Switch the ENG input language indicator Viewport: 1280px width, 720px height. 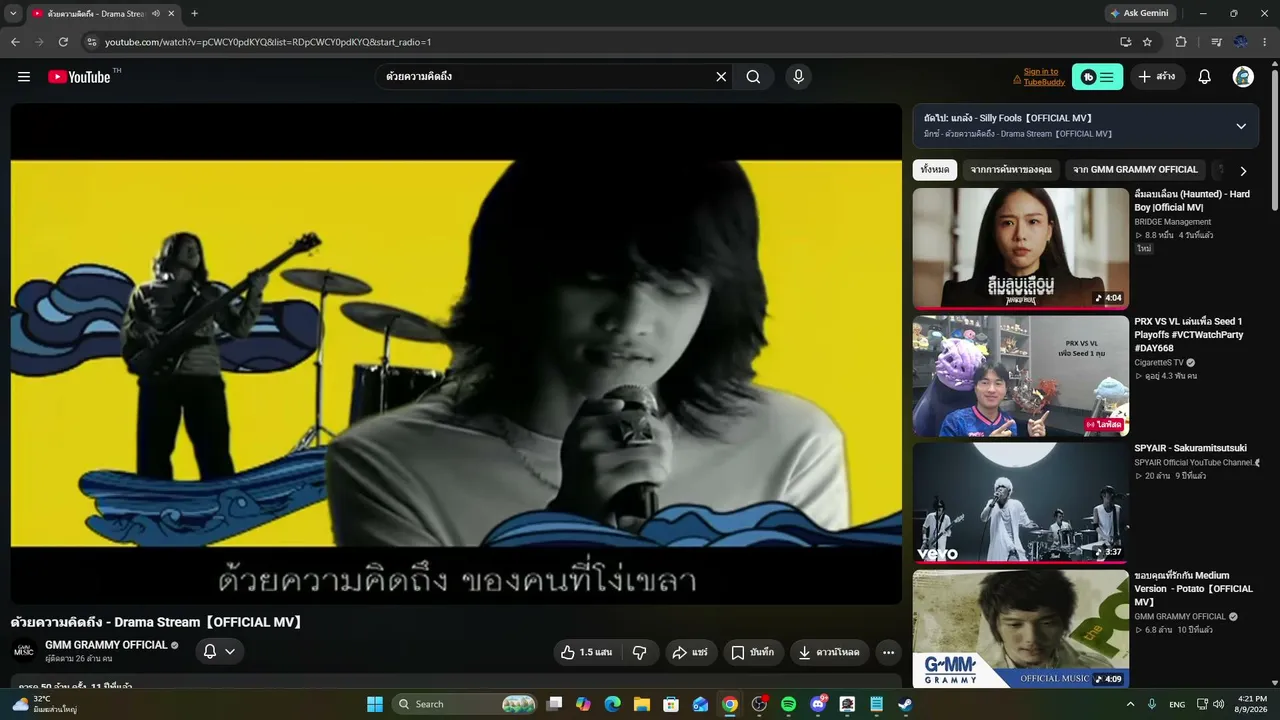[x=1177, y=704]
